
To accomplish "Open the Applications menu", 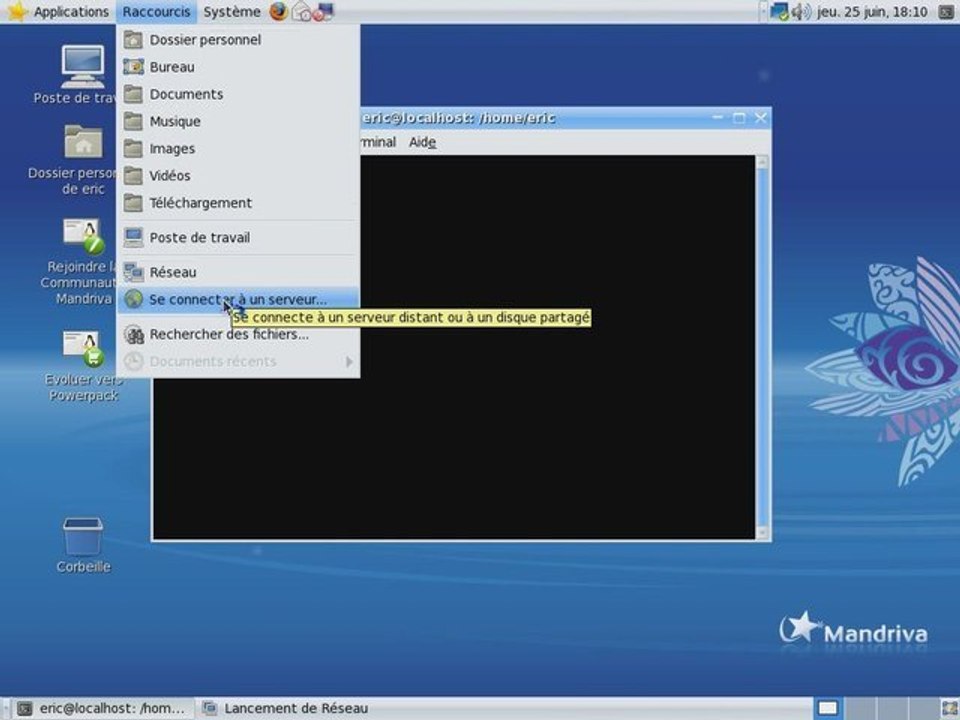I will (71, 12).
